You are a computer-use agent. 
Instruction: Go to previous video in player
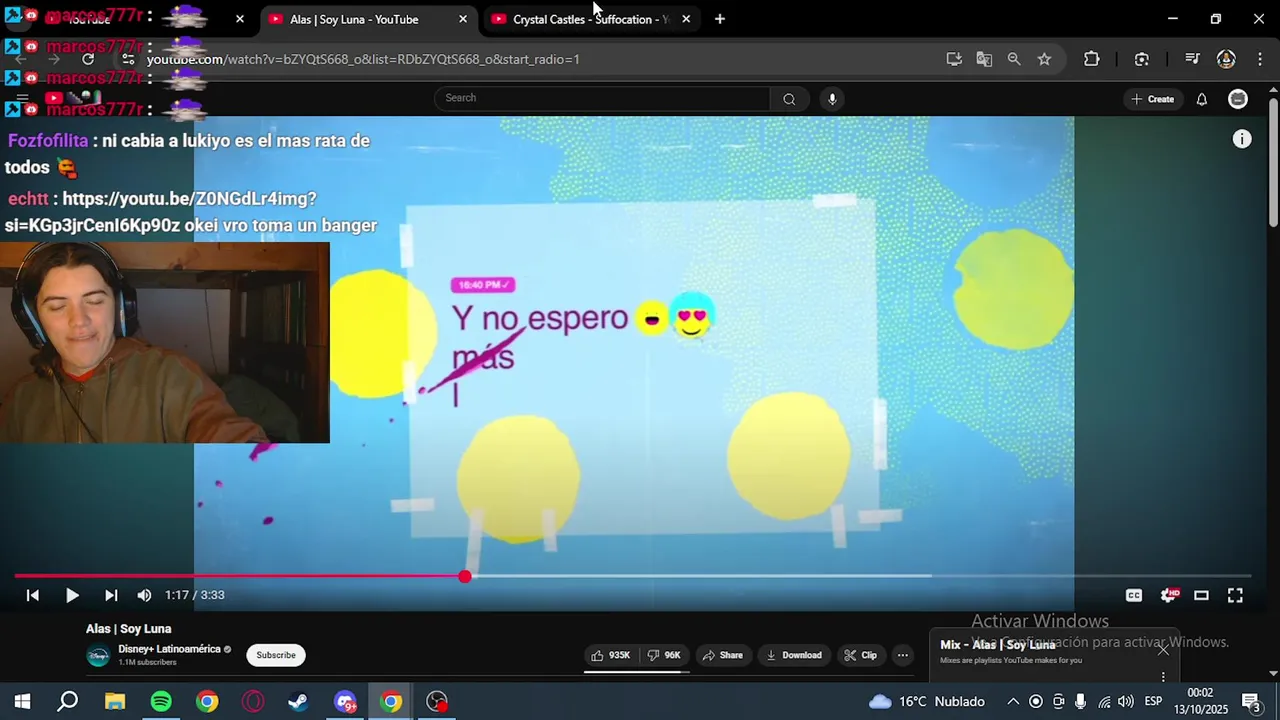click(x=32, y=595)
